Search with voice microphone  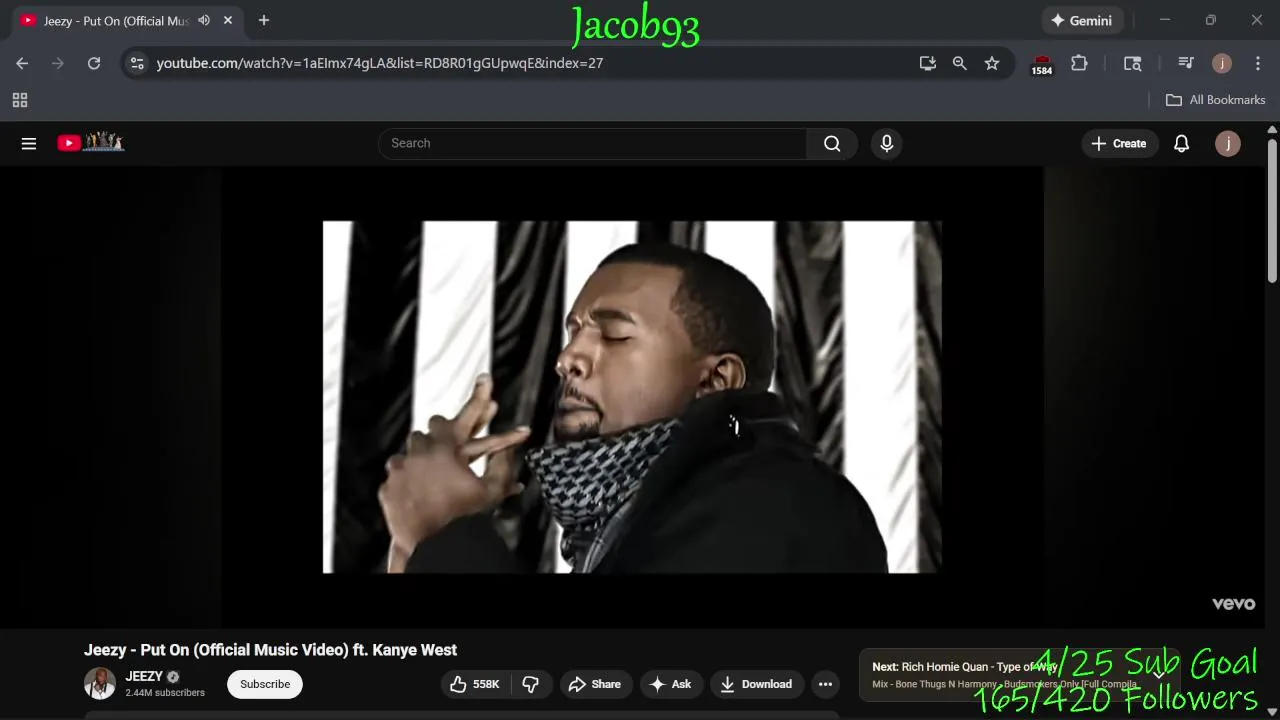(x=886, y=143)
